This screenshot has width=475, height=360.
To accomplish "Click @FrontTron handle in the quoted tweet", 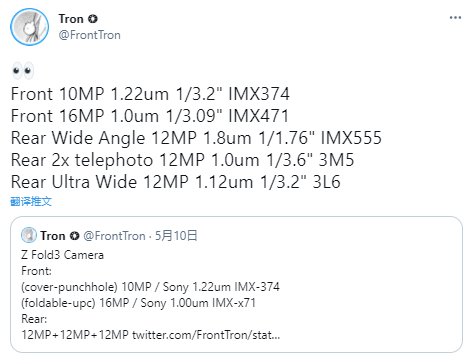I will click(114, 236).
